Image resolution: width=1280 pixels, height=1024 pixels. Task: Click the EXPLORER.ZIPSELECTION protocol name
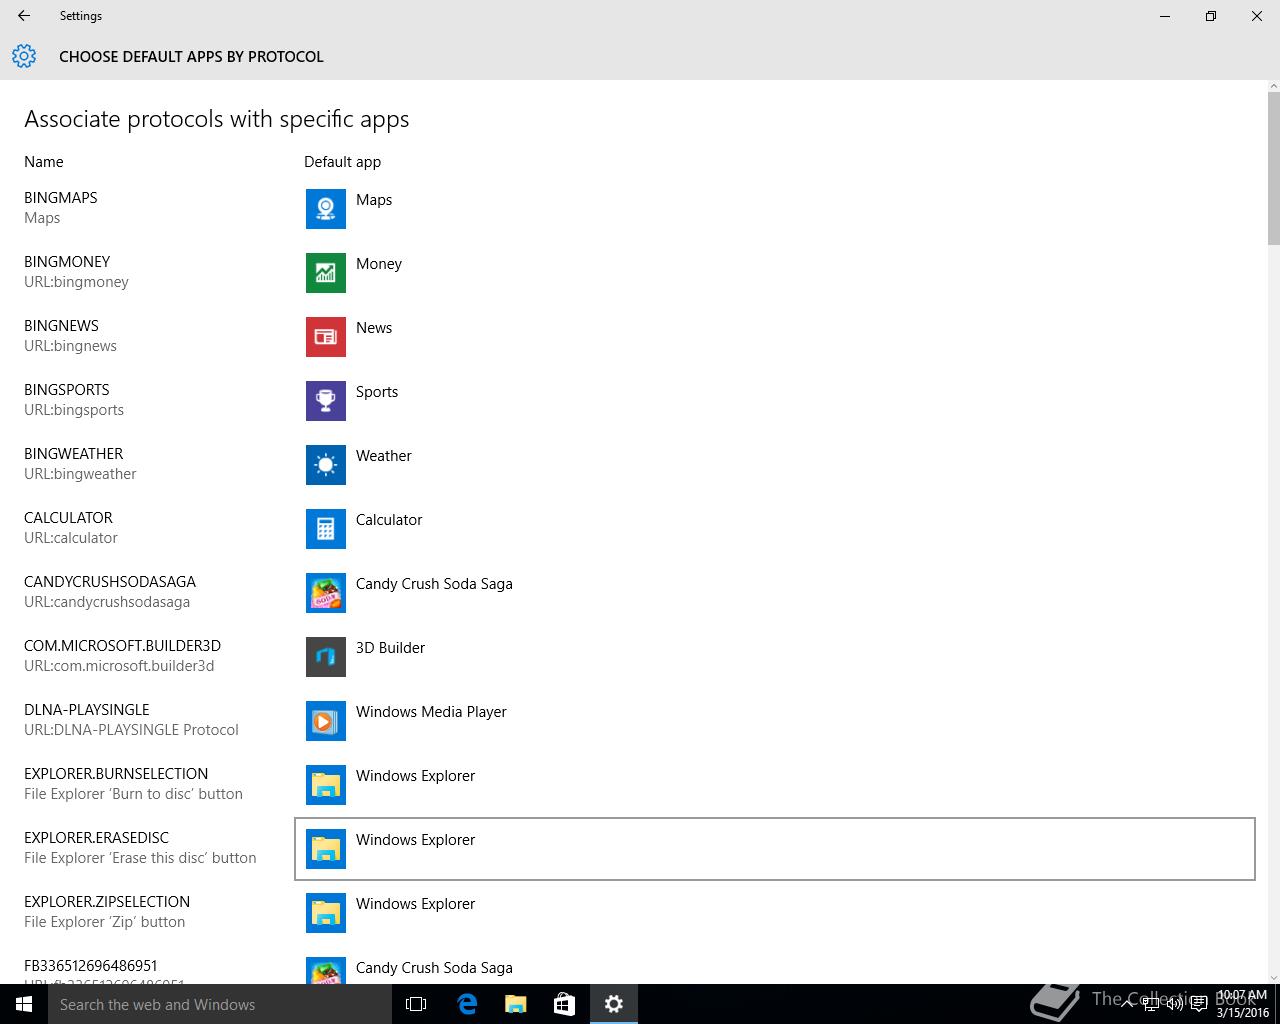(x=107, y=902)
